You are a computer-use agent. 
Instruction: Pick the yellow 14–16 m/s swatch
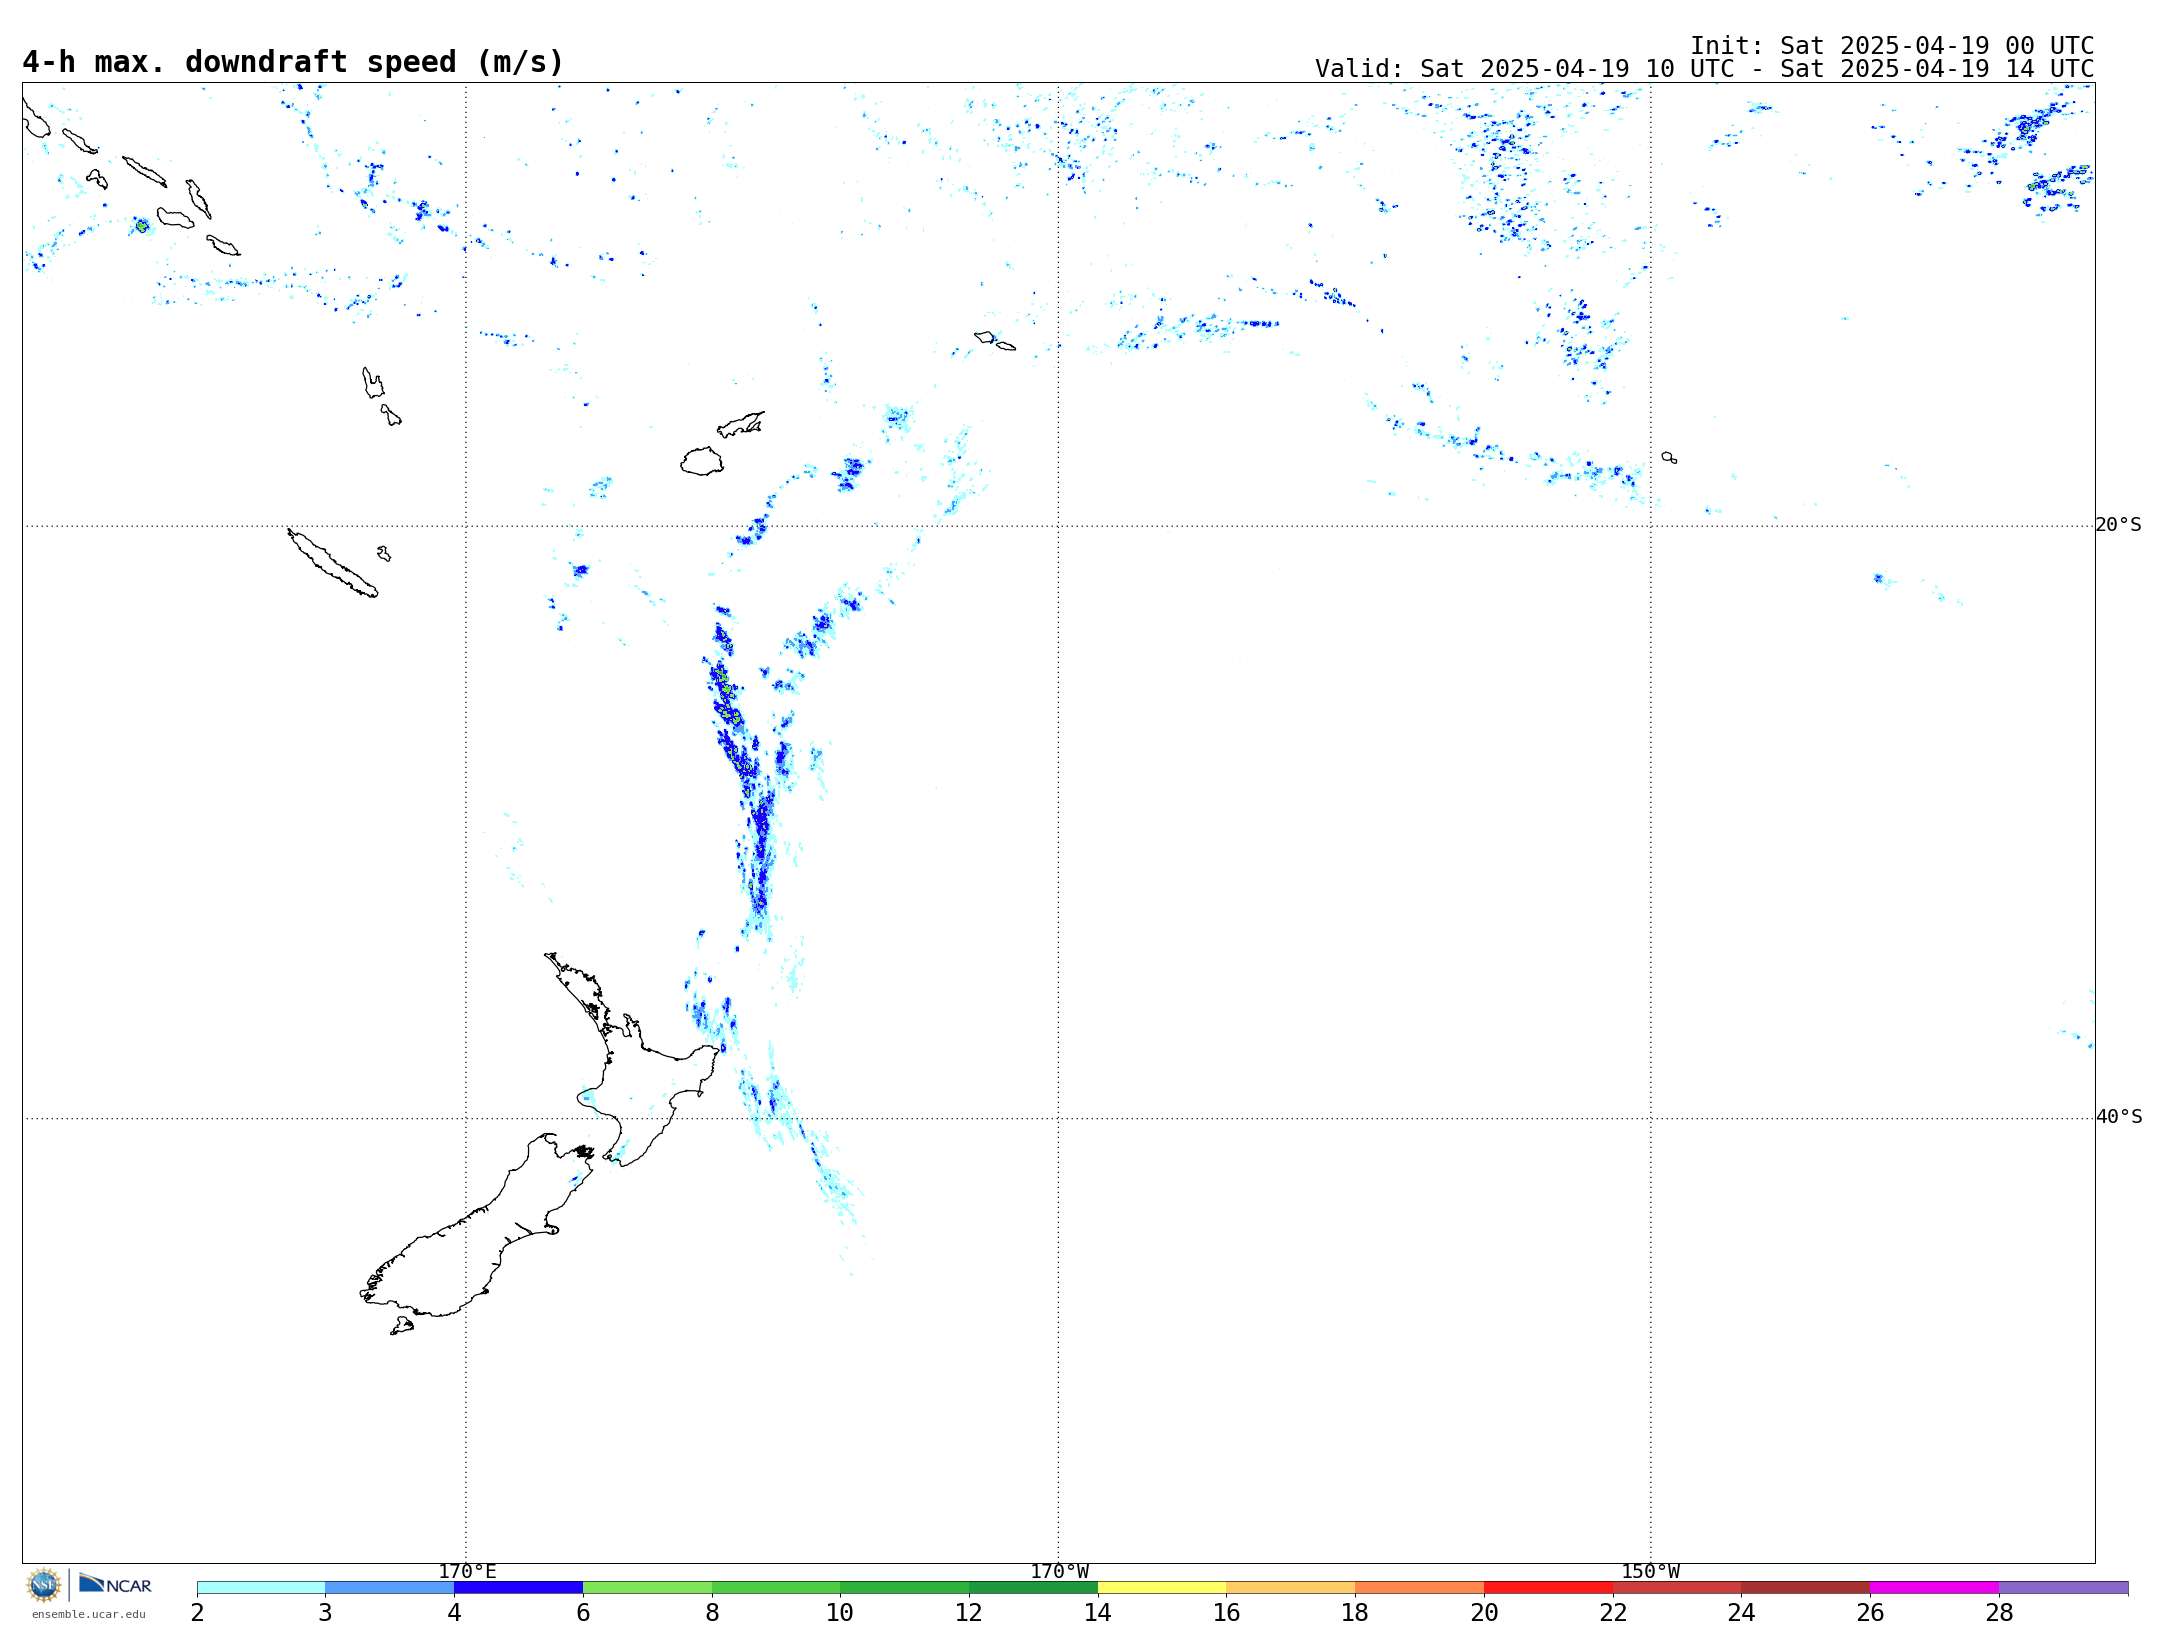[1162, 1588]
